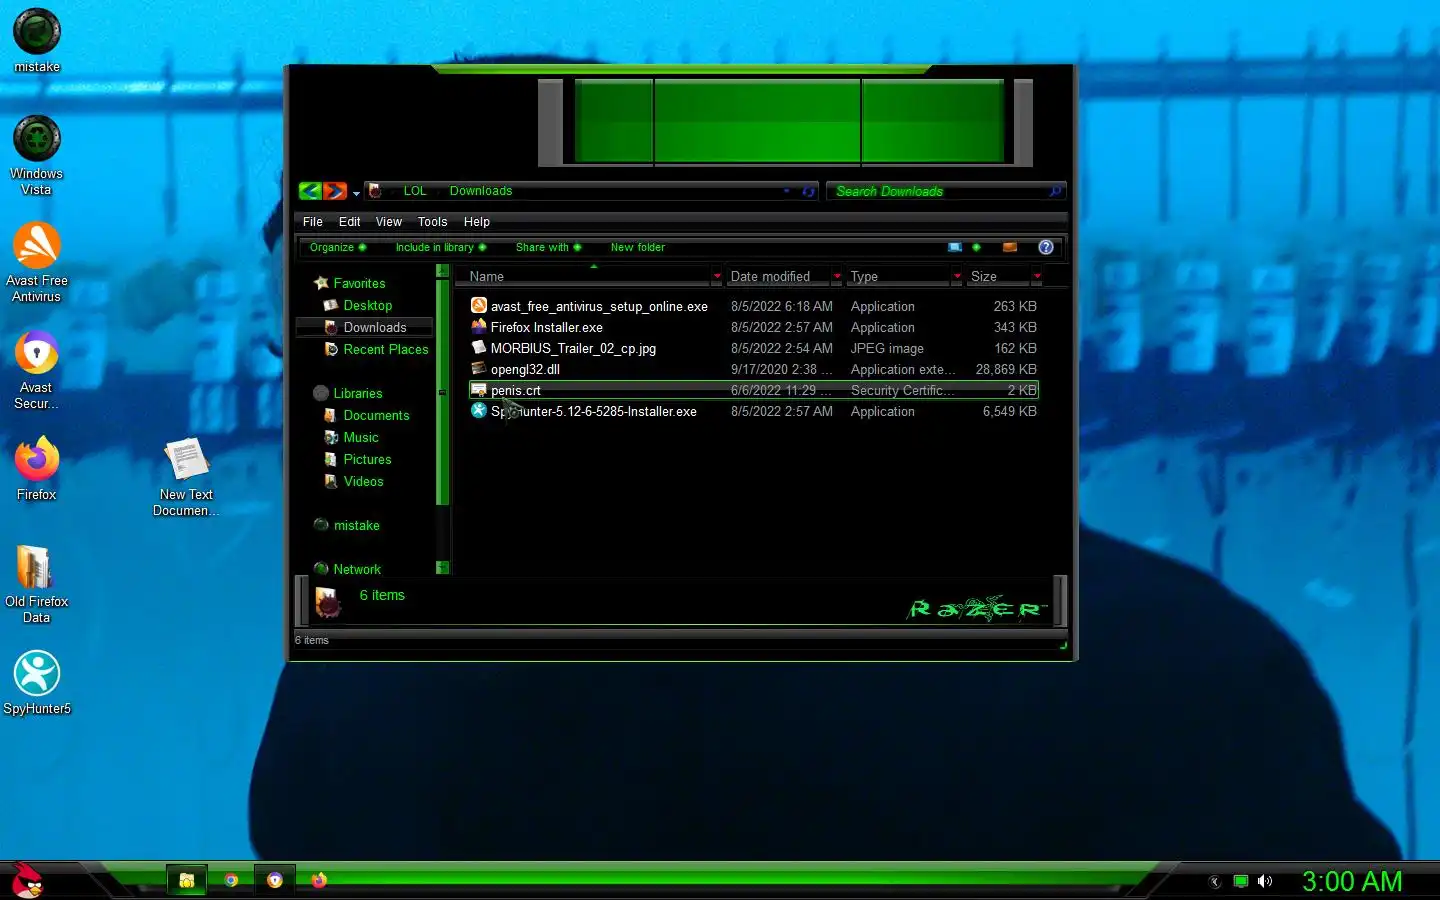Image resolution: width=1440 pixels, height=900 pixels.
Task: Open recent locations dropdown beside the navigation arrows
Action: [x=356, y=193]
